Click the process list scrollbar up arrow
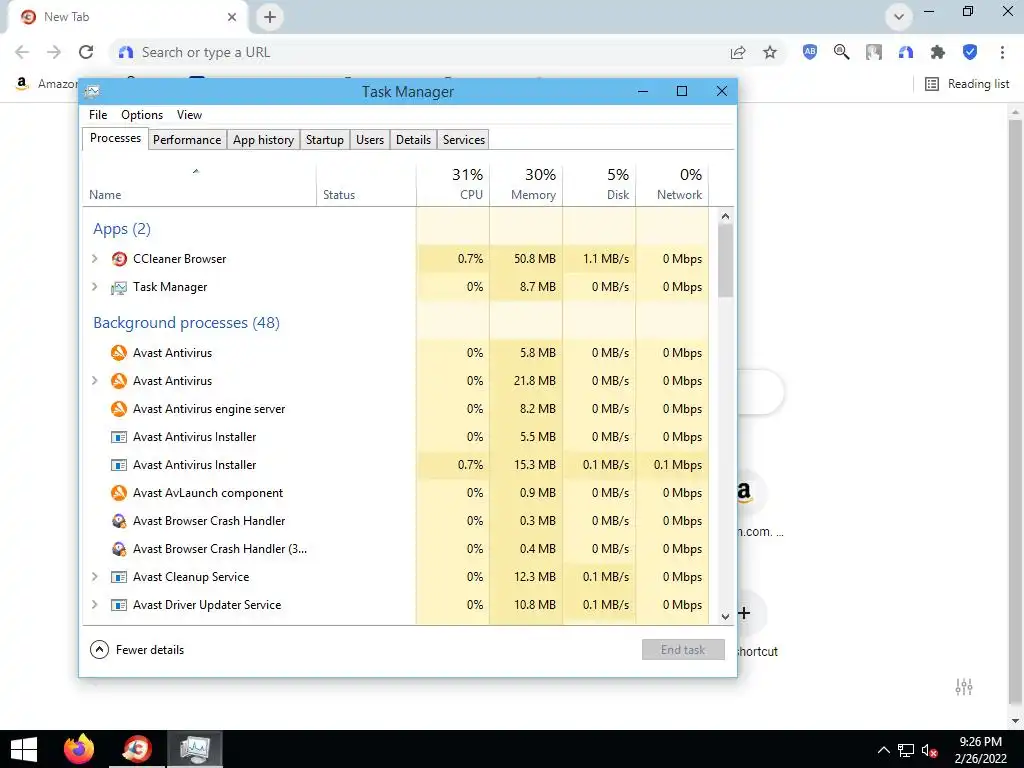Screen dimensions: 1024x768 (725, 216)
